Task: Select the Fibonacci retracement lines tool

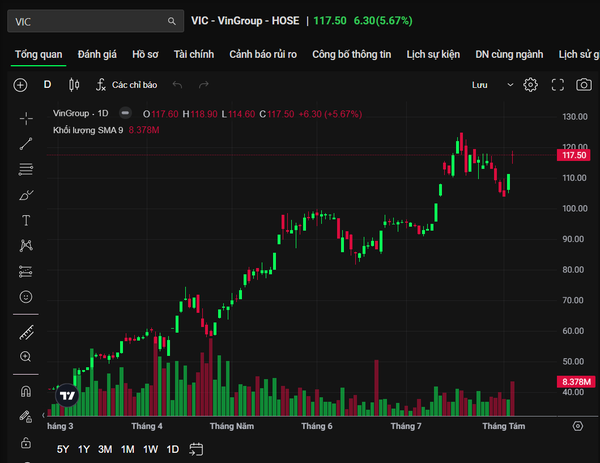Action: pyautogui.click(x=26, y=169)
